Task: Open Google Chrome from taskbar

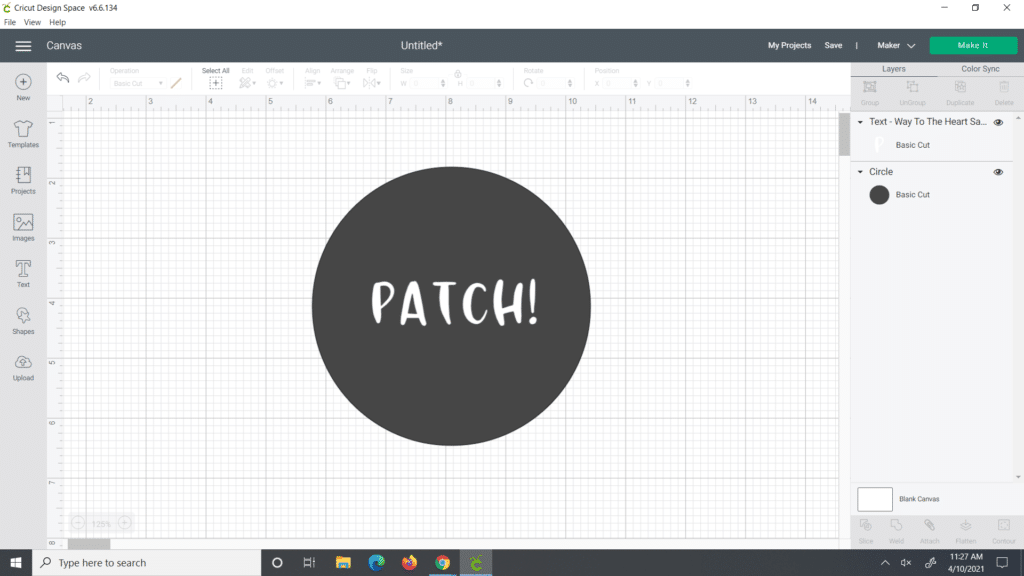Action: coord(442,562)
